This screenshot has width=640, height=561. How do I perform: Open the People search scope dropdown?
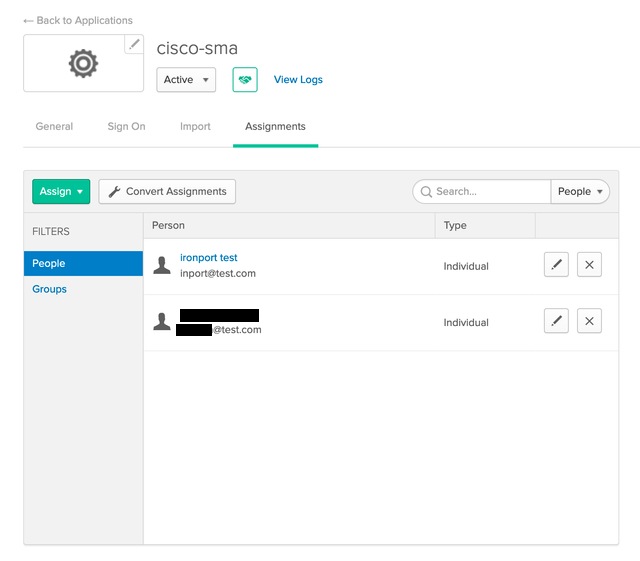coord(580,191)
